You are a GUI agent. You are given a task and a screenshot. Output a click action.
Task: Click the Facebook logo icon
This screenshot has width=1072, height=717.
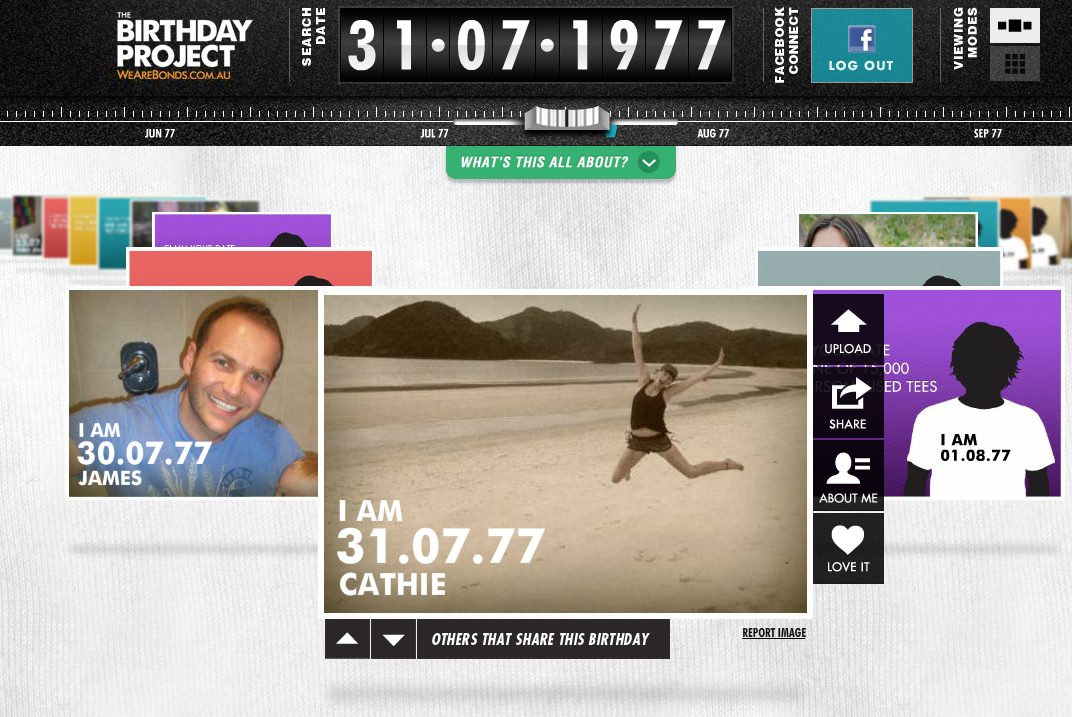[861, 39]
